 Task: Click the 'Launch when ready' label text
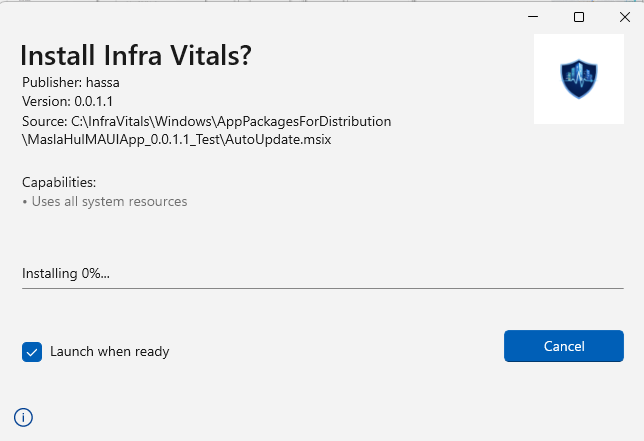pos(110,352)
